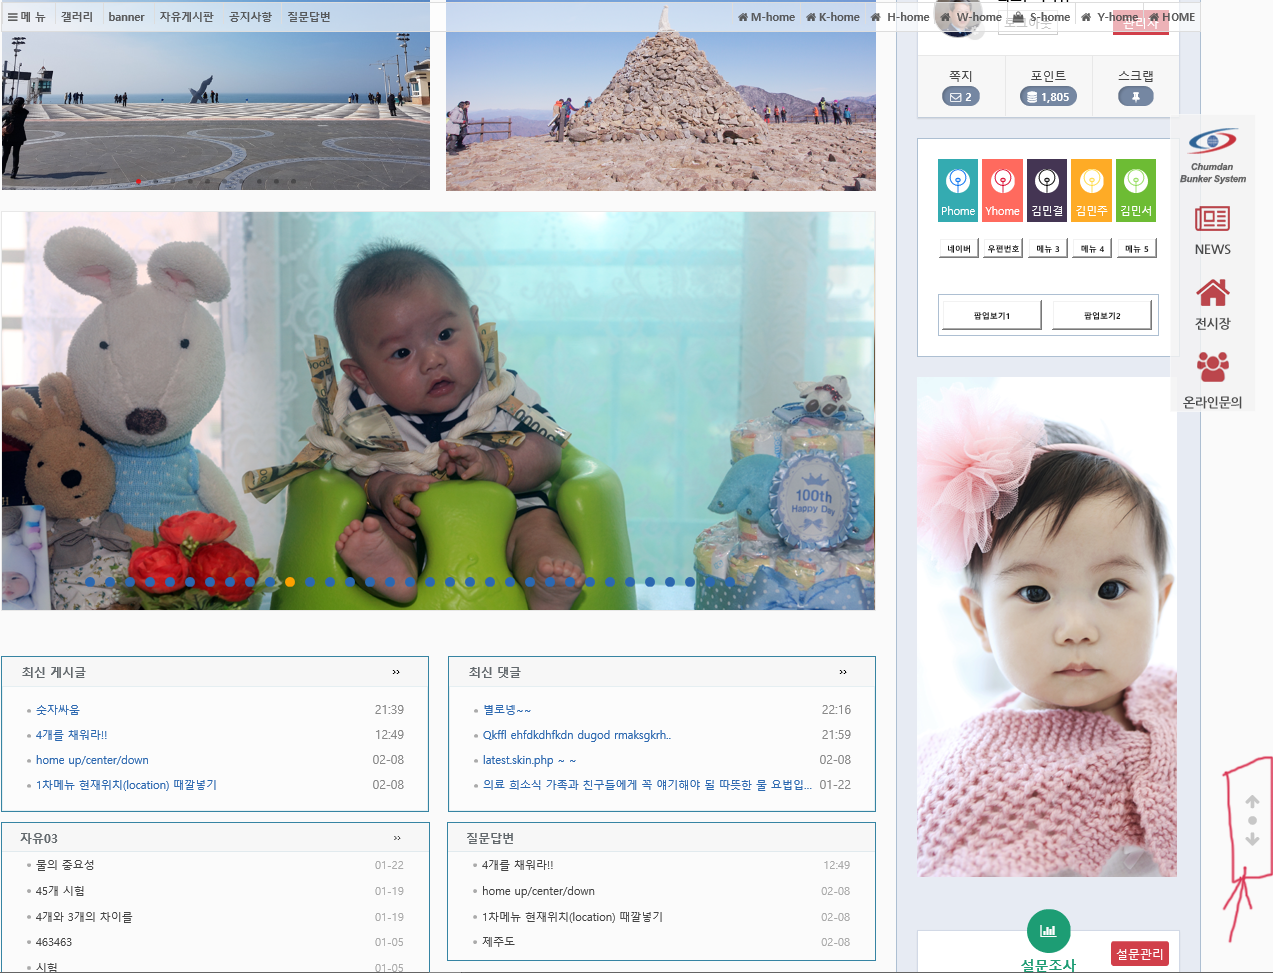Viewport: 1273px width, 973px height.
Task: Open the W-home link
Action: (x=971, y=17)
